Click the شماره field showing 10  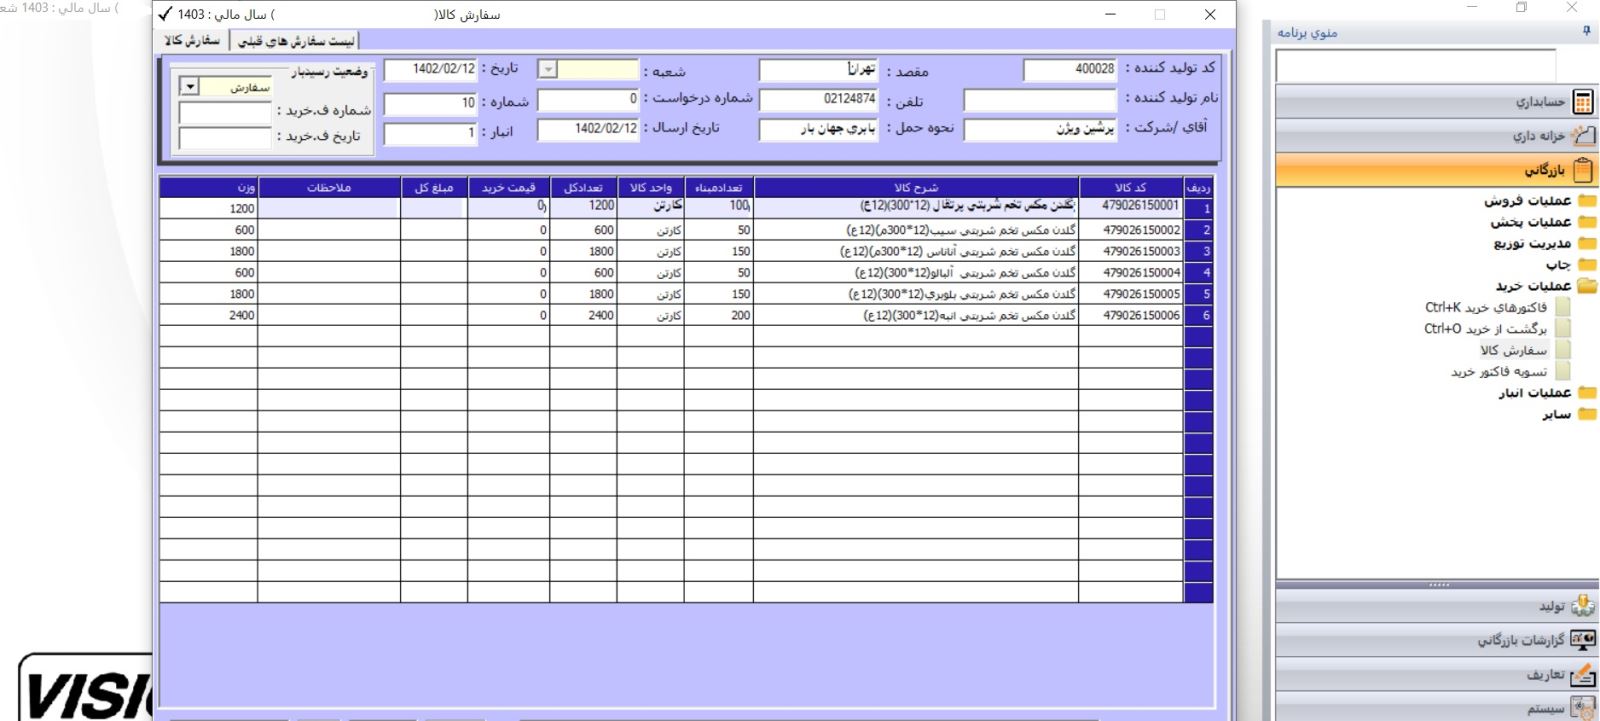(431, 103)
